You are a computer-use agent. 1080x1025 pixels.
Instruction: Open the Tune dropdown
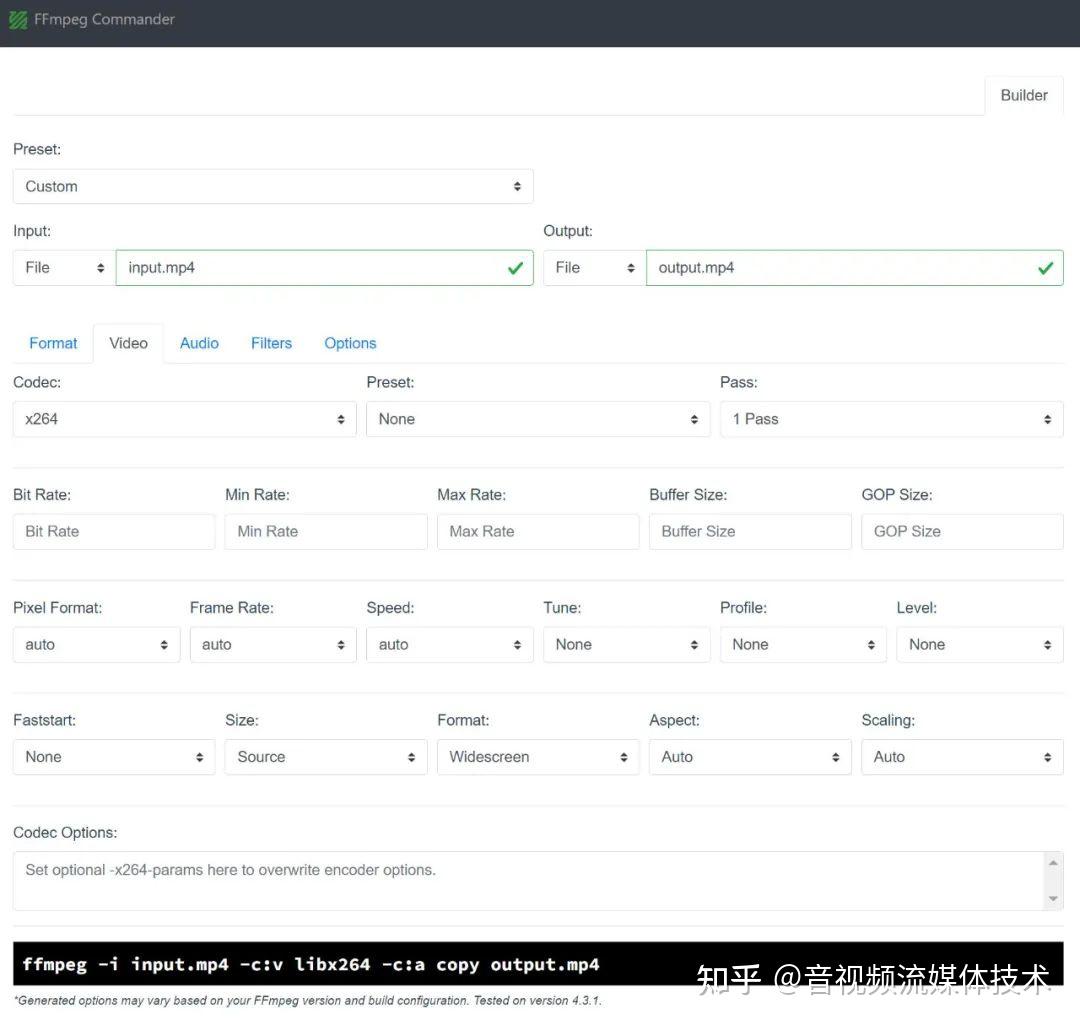coord(626,644)
